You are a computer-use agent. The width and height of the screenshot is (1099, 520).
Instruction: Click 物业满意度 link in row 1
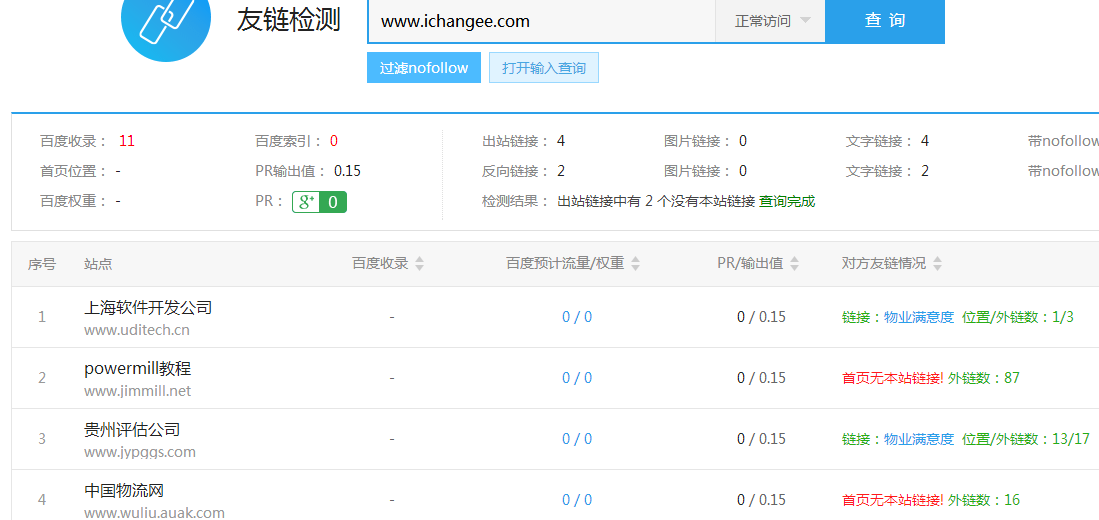(919, 317)
